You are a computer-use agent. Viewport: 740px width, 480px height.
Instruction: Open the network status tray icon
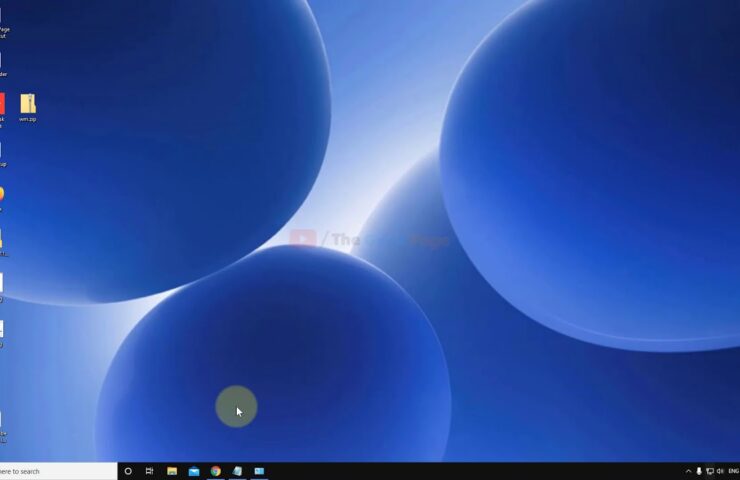click(x=710, y=471)
